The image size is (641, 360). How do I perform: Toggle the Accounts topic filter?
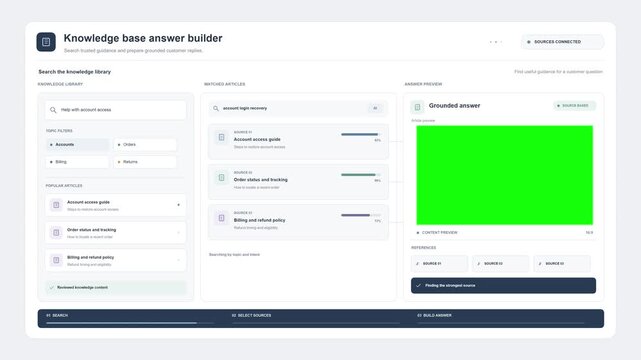tap(78, 145)
